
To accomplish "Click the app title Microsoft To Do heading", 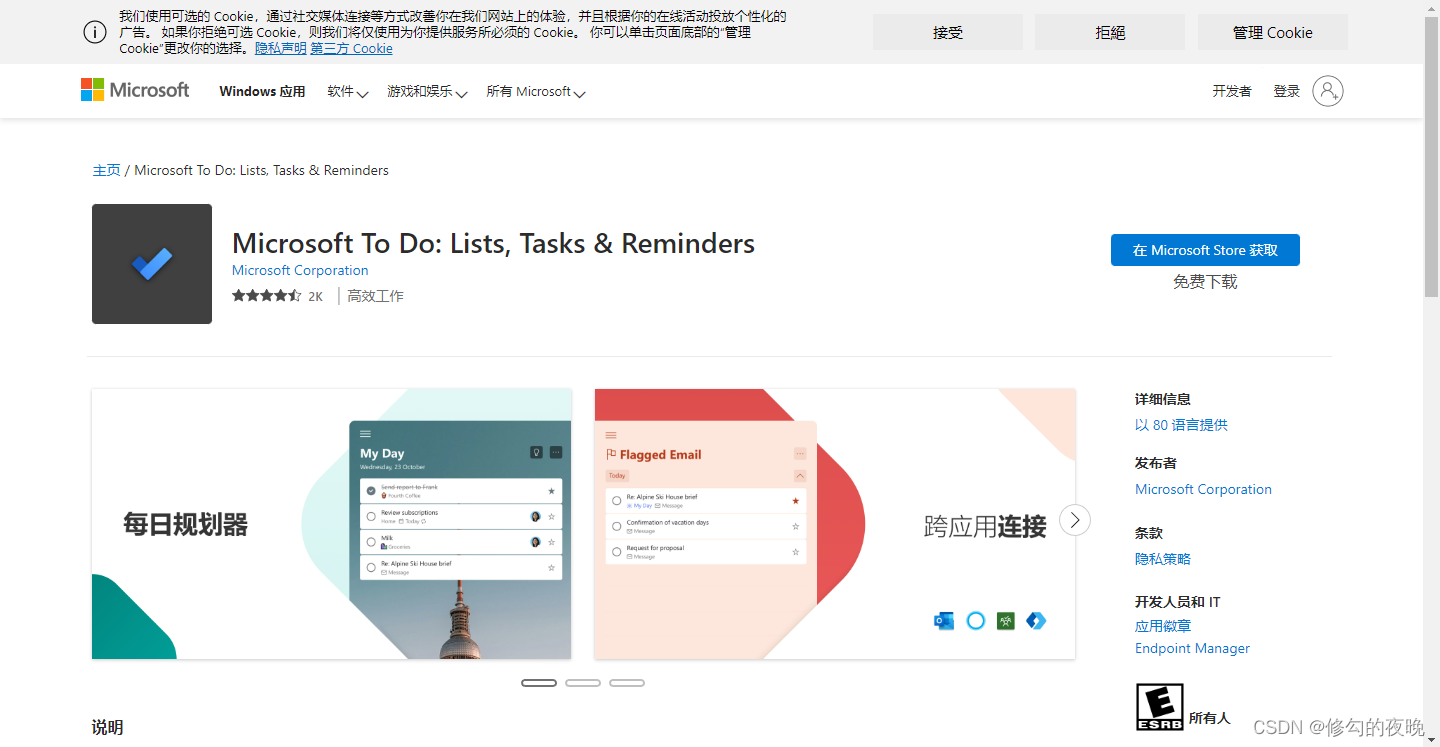I will coord(493,243).
